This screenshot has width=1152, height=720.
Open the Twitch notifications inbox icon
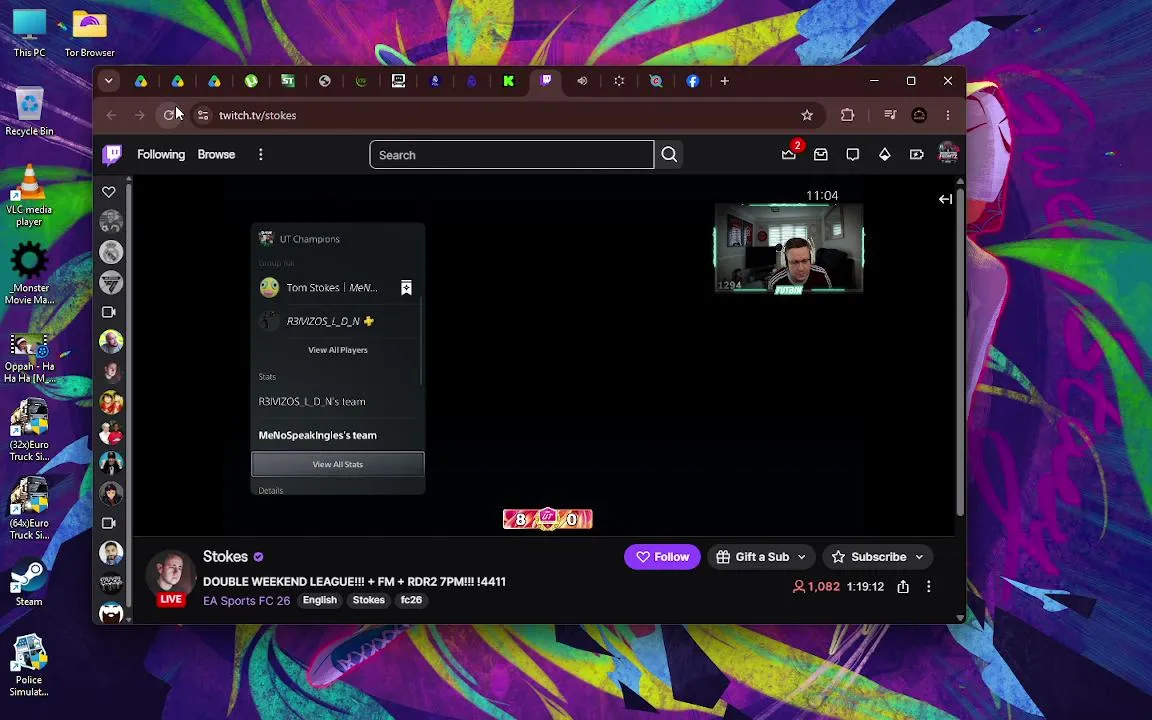[821, 154]
